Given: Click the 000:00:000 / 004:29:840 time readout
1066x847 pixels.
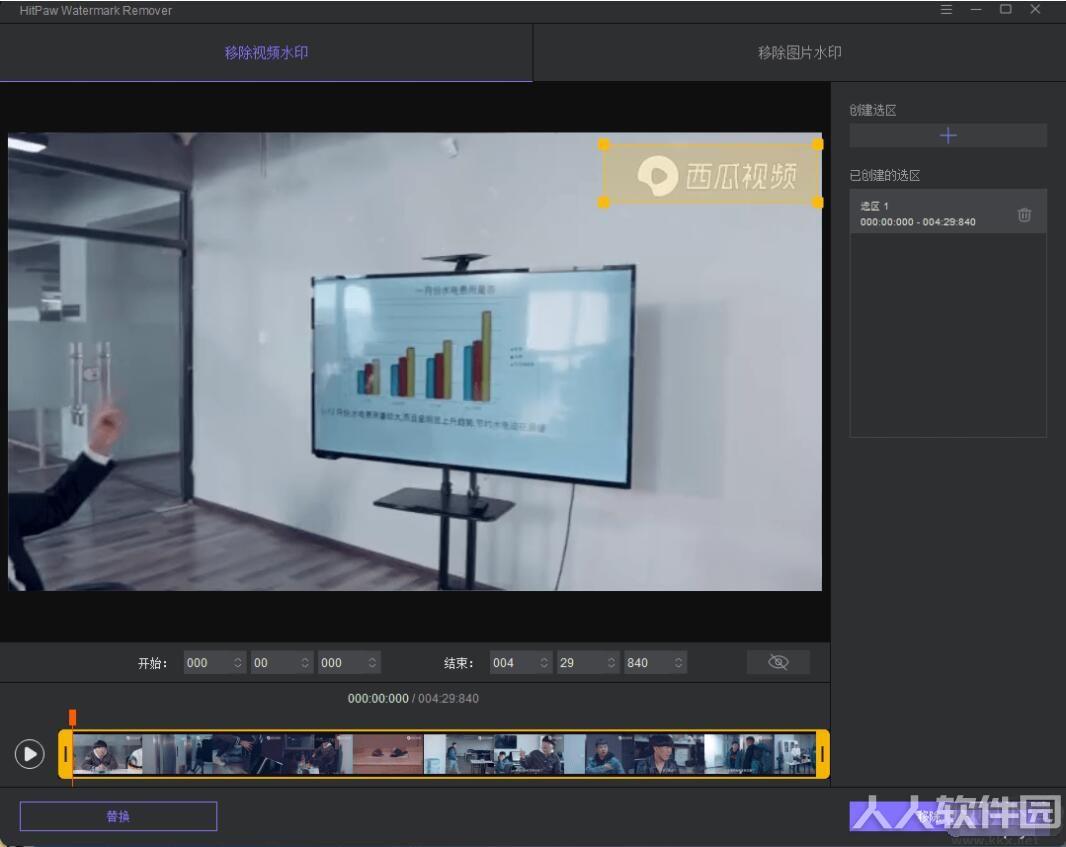Looking at the screenshot, I should pos(413,699).
